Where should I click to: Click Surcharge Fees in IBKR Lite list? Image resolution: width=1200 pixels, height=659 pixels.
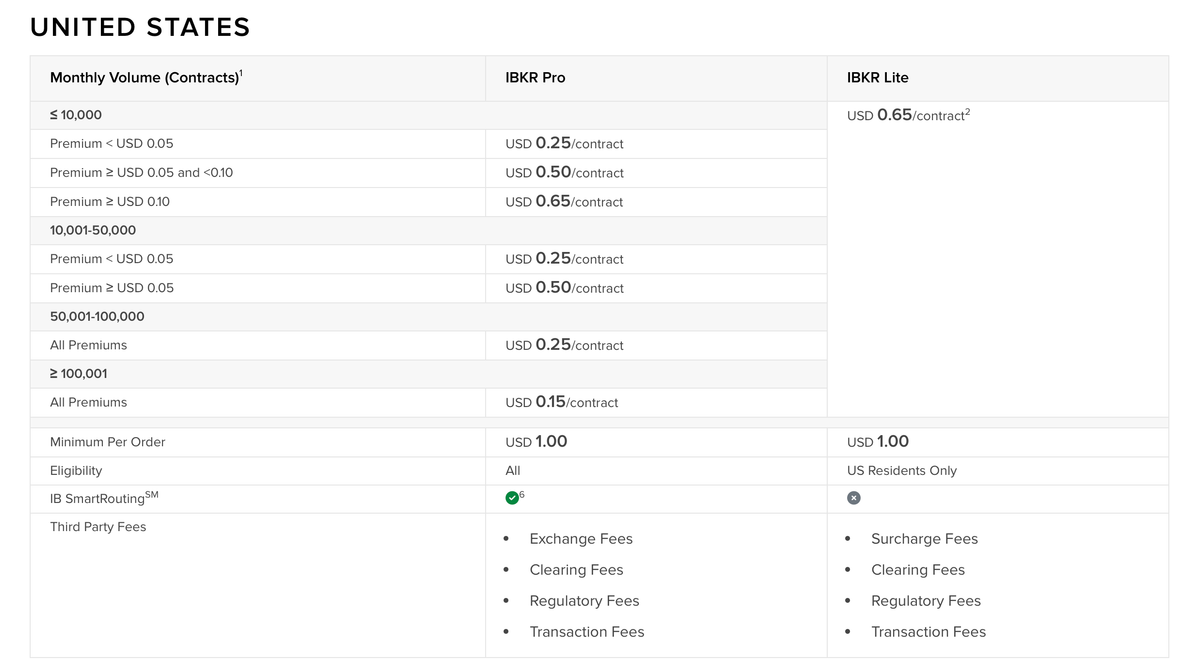click(x=924, y=539)
